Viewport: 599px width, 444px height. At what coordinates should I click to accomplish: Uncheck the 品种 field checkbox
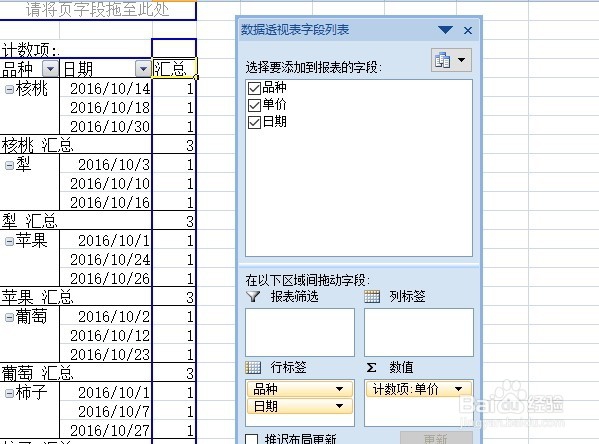point(254,88)
